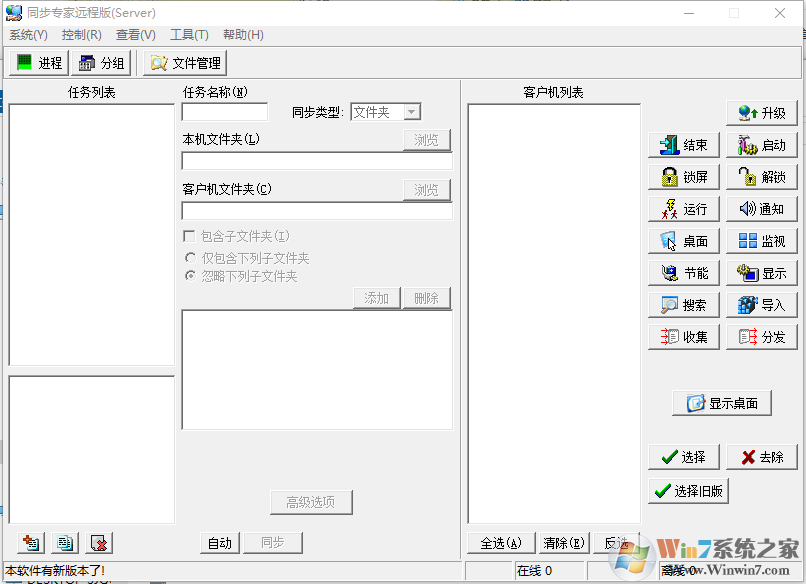Image resolution: width=806 pixels, height=584 pixels.
Task: Open 文件管理 file manager
Action: 185,63
